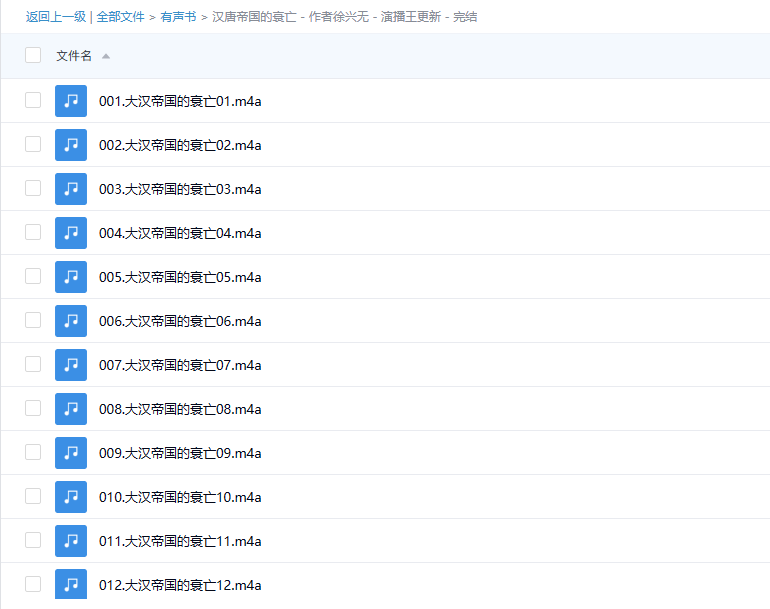Open file name 007.大汉帝国的衰亡07.m4a
This screenshot has height=609, width=770.
point(180,365)
